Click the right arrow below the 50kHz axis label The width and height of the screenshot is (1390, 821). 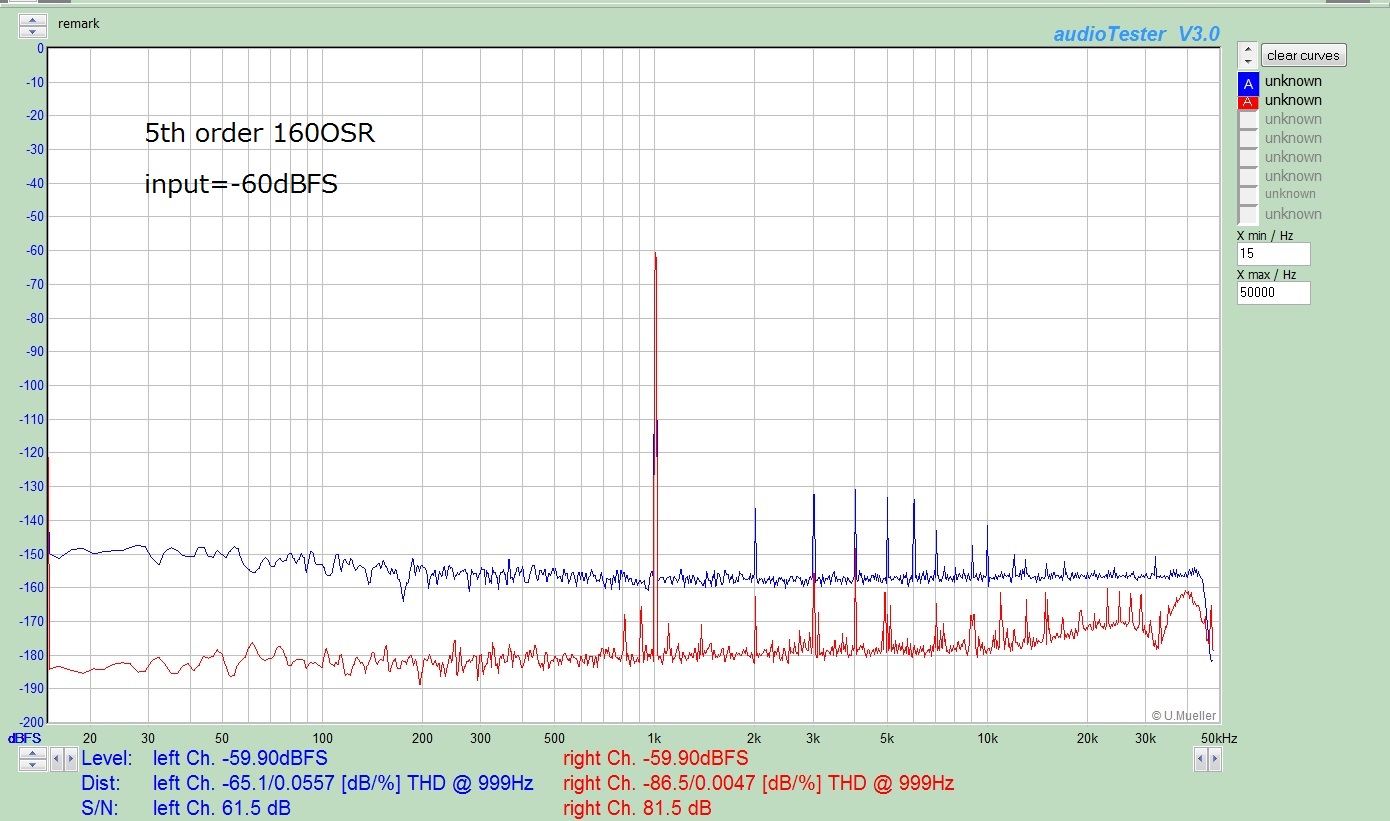click(1214, 759)
